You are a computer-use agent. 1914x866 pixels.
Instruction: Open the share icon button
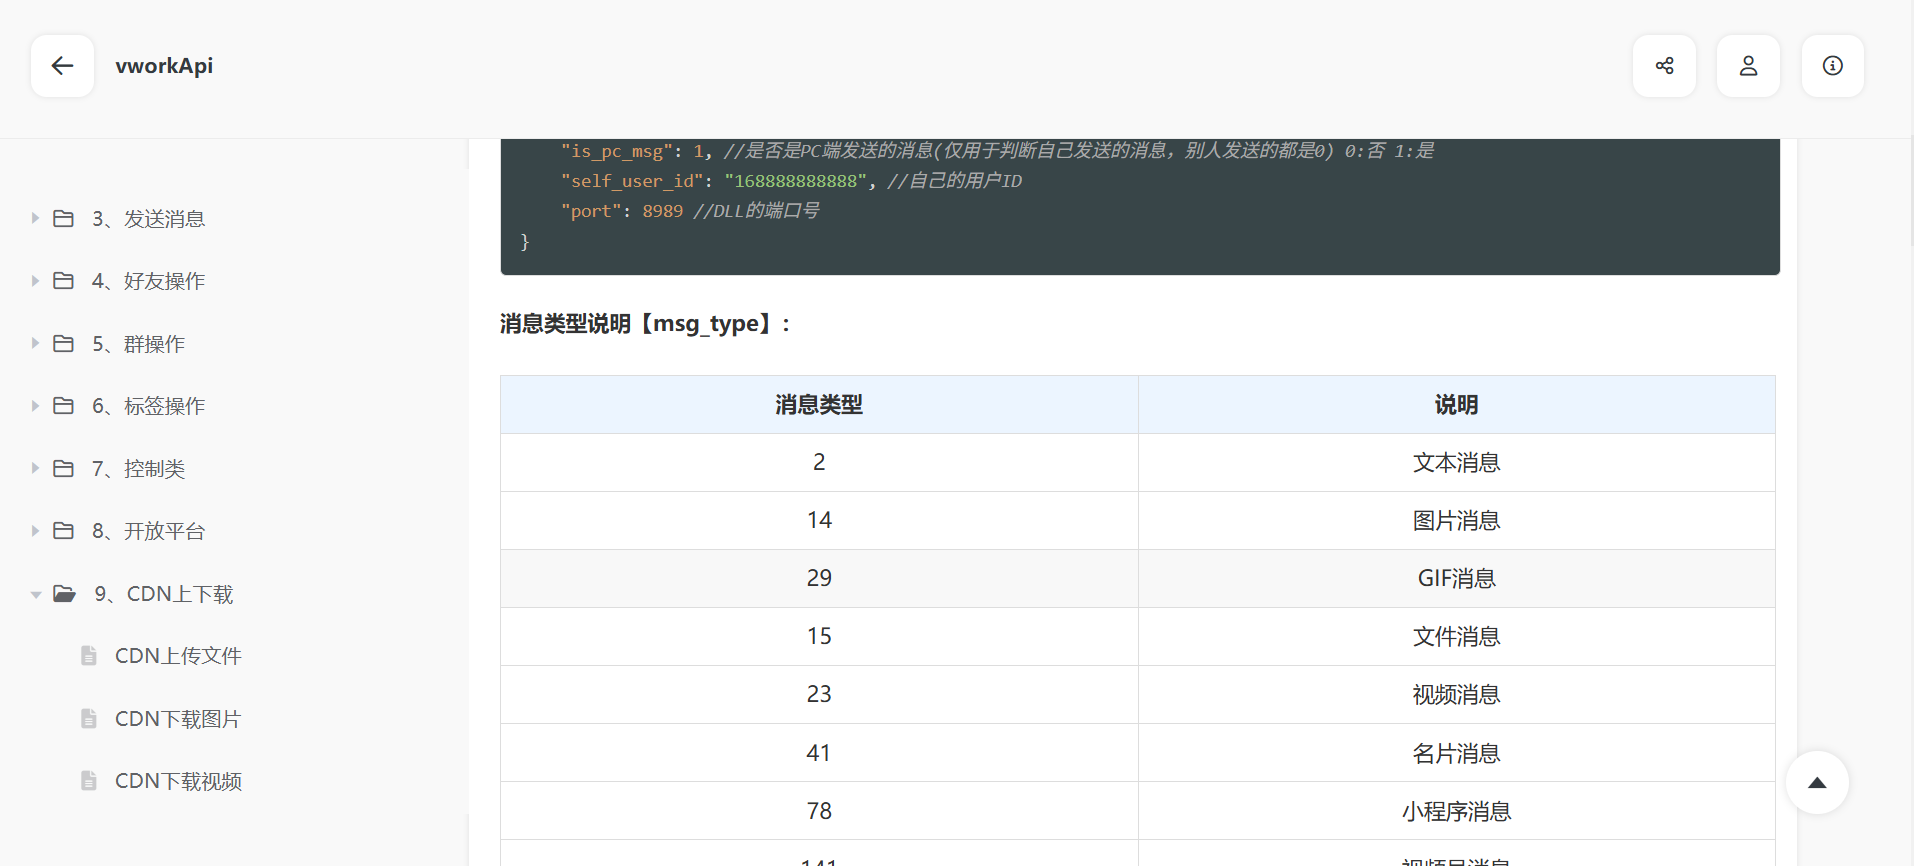[1664, 66]
